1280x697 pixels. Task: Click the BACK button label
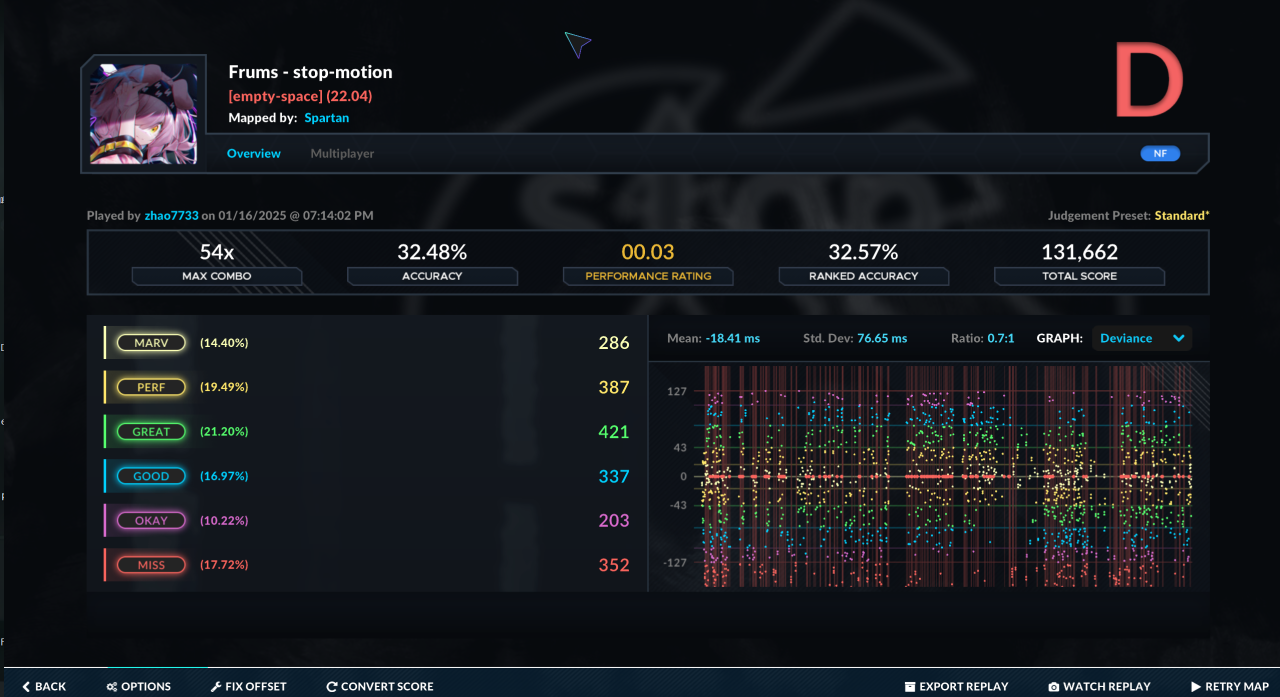(51, 687)
